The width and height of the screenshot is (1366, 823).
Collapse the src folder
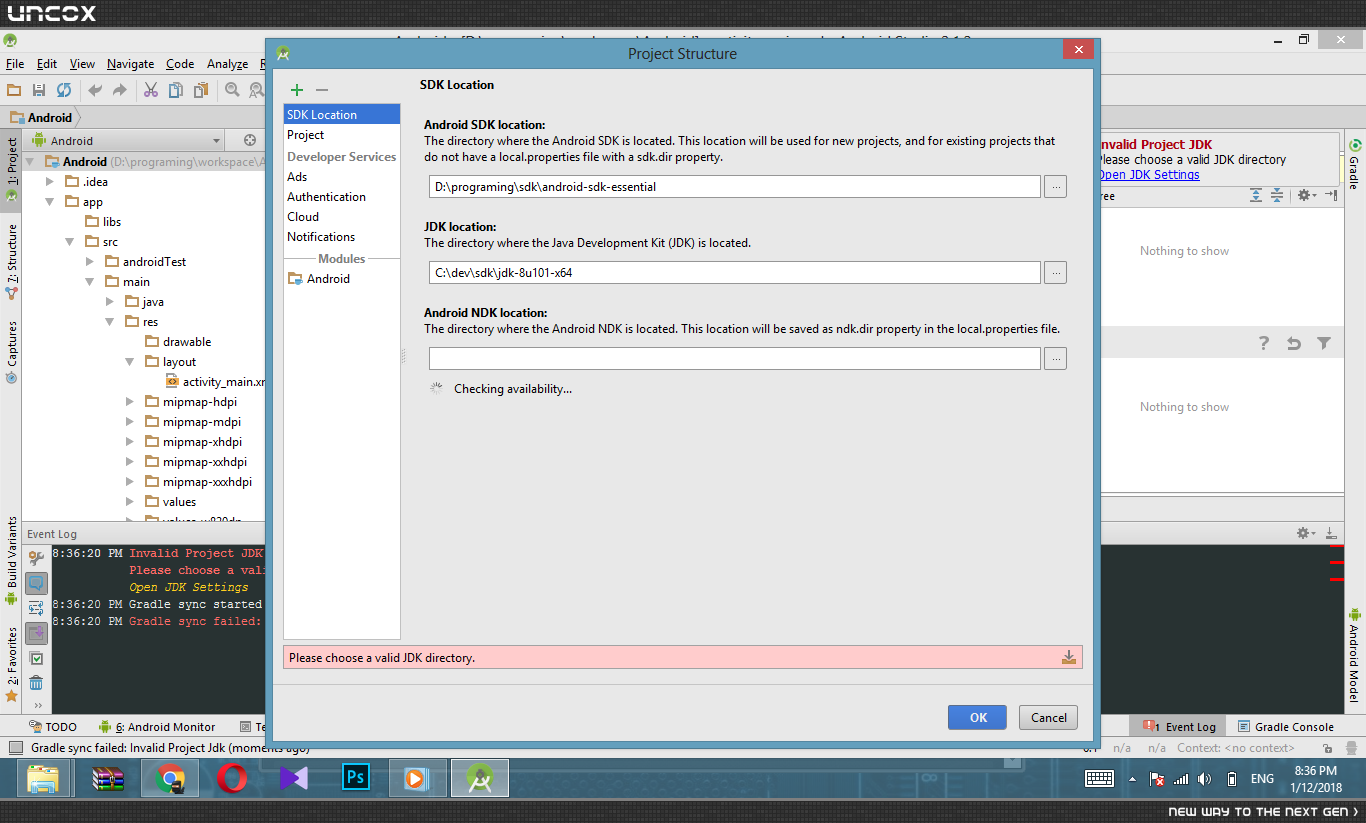70,241
